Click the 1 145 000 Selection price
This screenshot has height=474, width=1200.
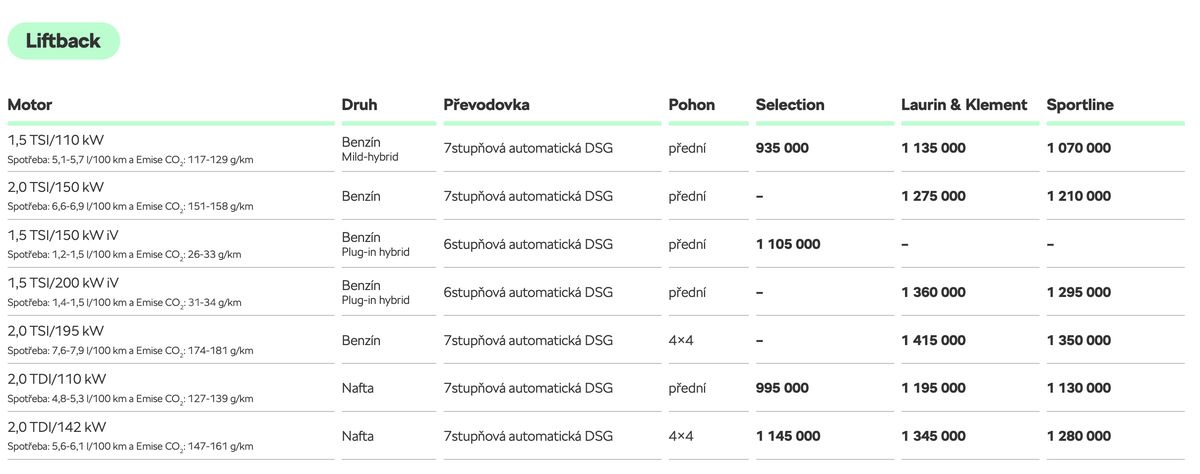coord(788,436)
